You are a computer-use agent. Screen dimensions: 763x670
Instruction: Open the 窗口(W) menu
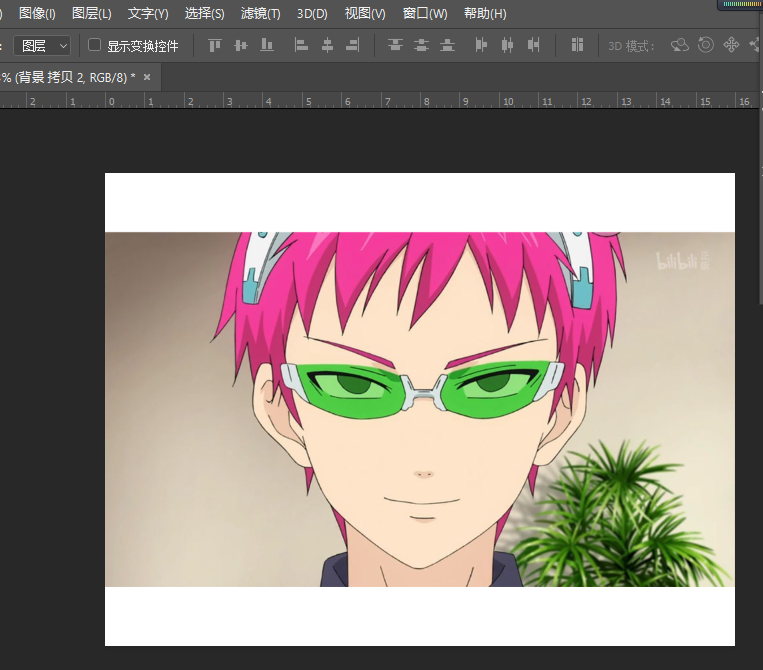tap(425, 14)
